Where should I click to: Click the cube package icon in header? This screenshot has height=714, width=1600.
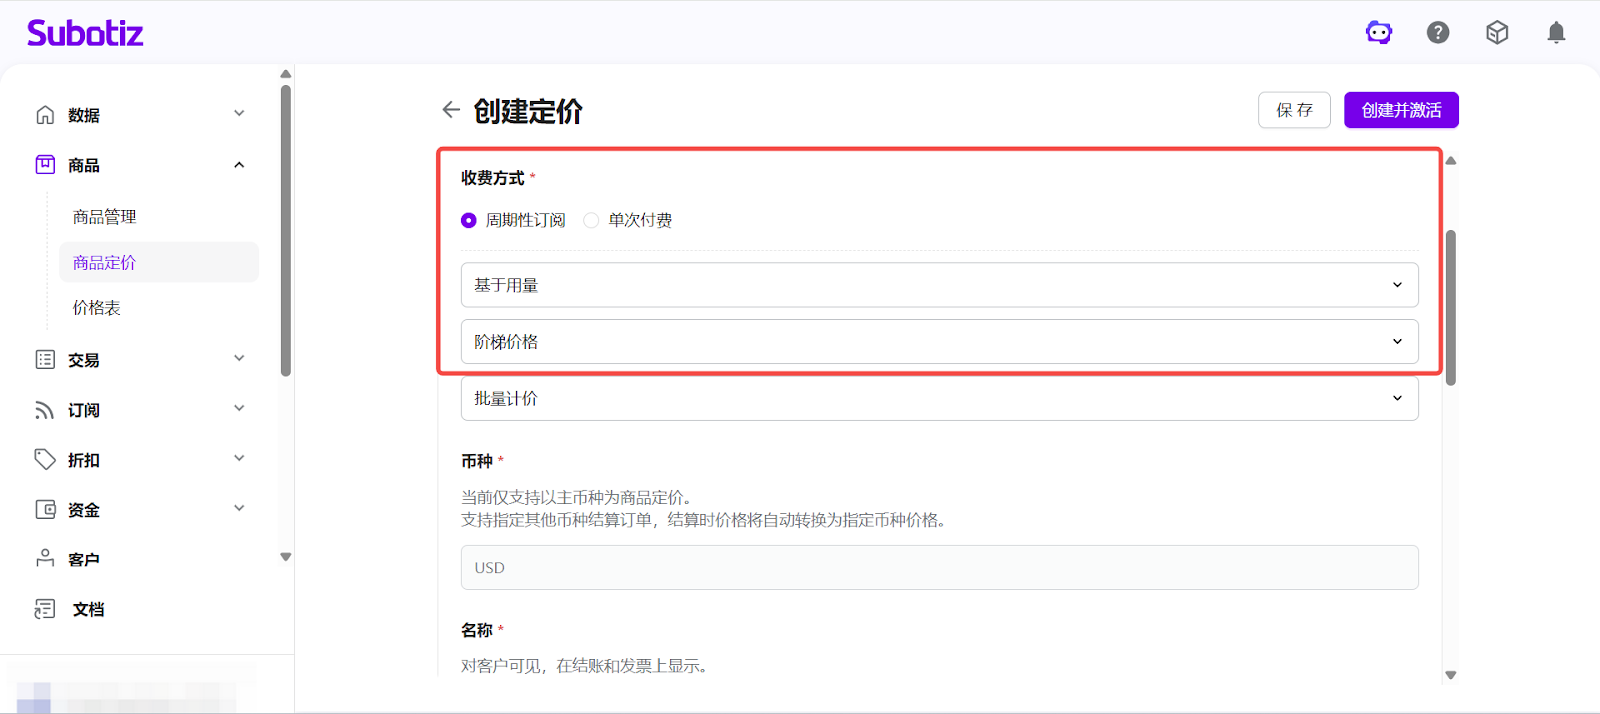tap(1497, 33)
